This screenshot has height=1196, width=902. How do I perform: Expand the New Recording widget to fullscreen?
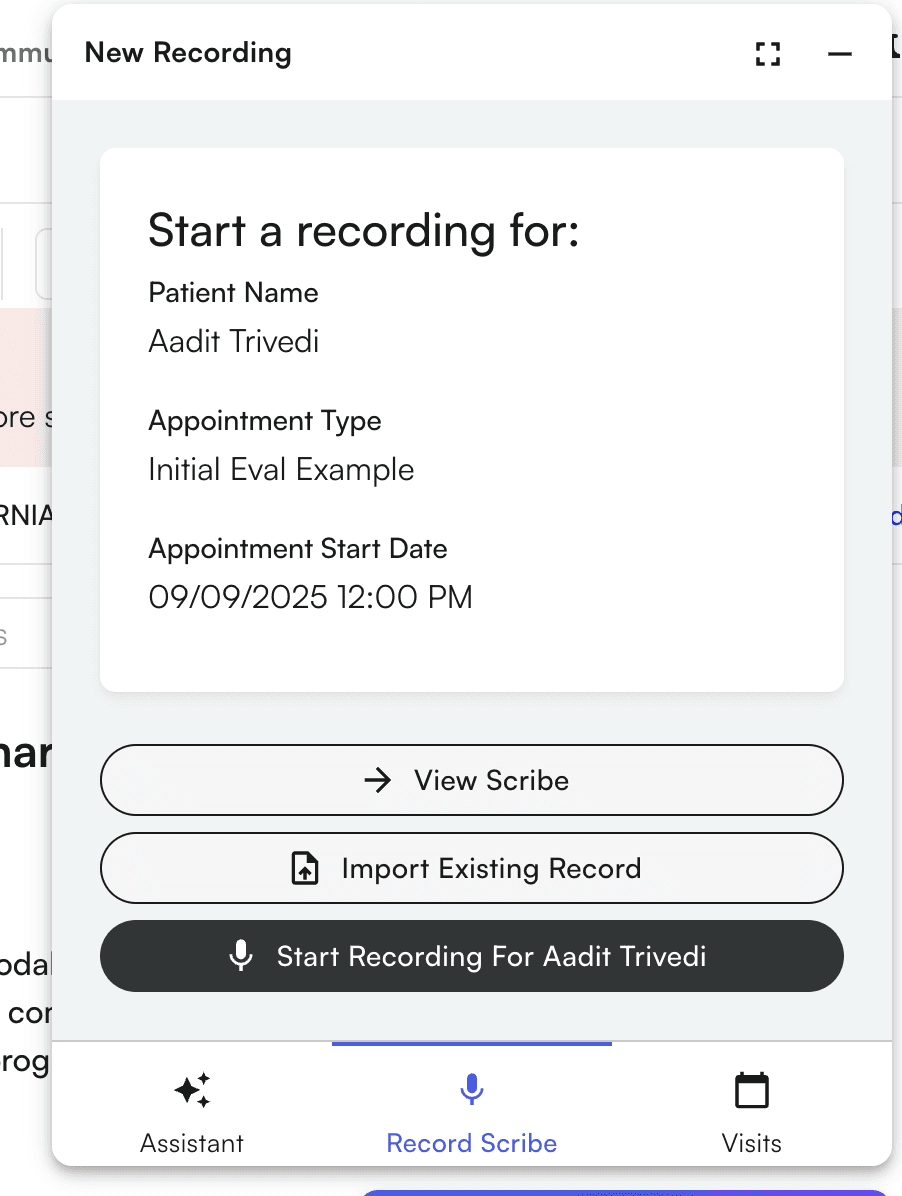tap(767, 54)
